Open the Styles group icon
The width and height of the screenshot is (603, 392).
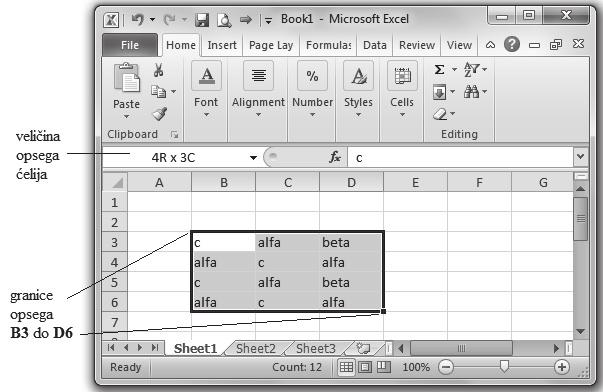click(358, 75)
